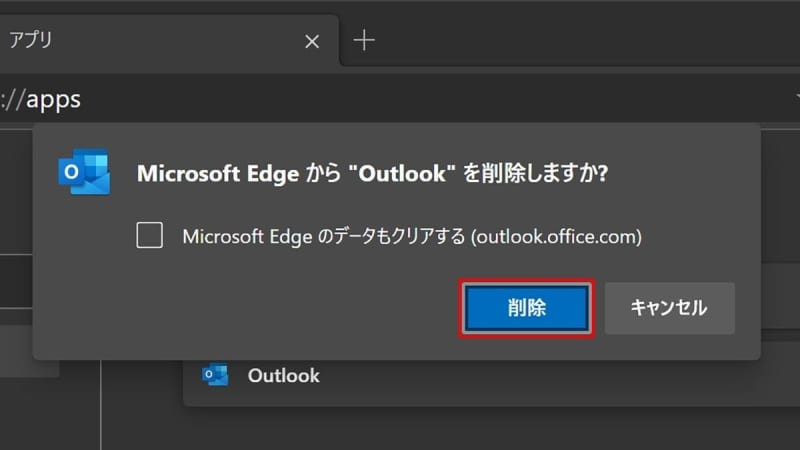800x450 pixels.
Task: Click the large Outlook icon in dialog
Action: click(x=84, y=171)
